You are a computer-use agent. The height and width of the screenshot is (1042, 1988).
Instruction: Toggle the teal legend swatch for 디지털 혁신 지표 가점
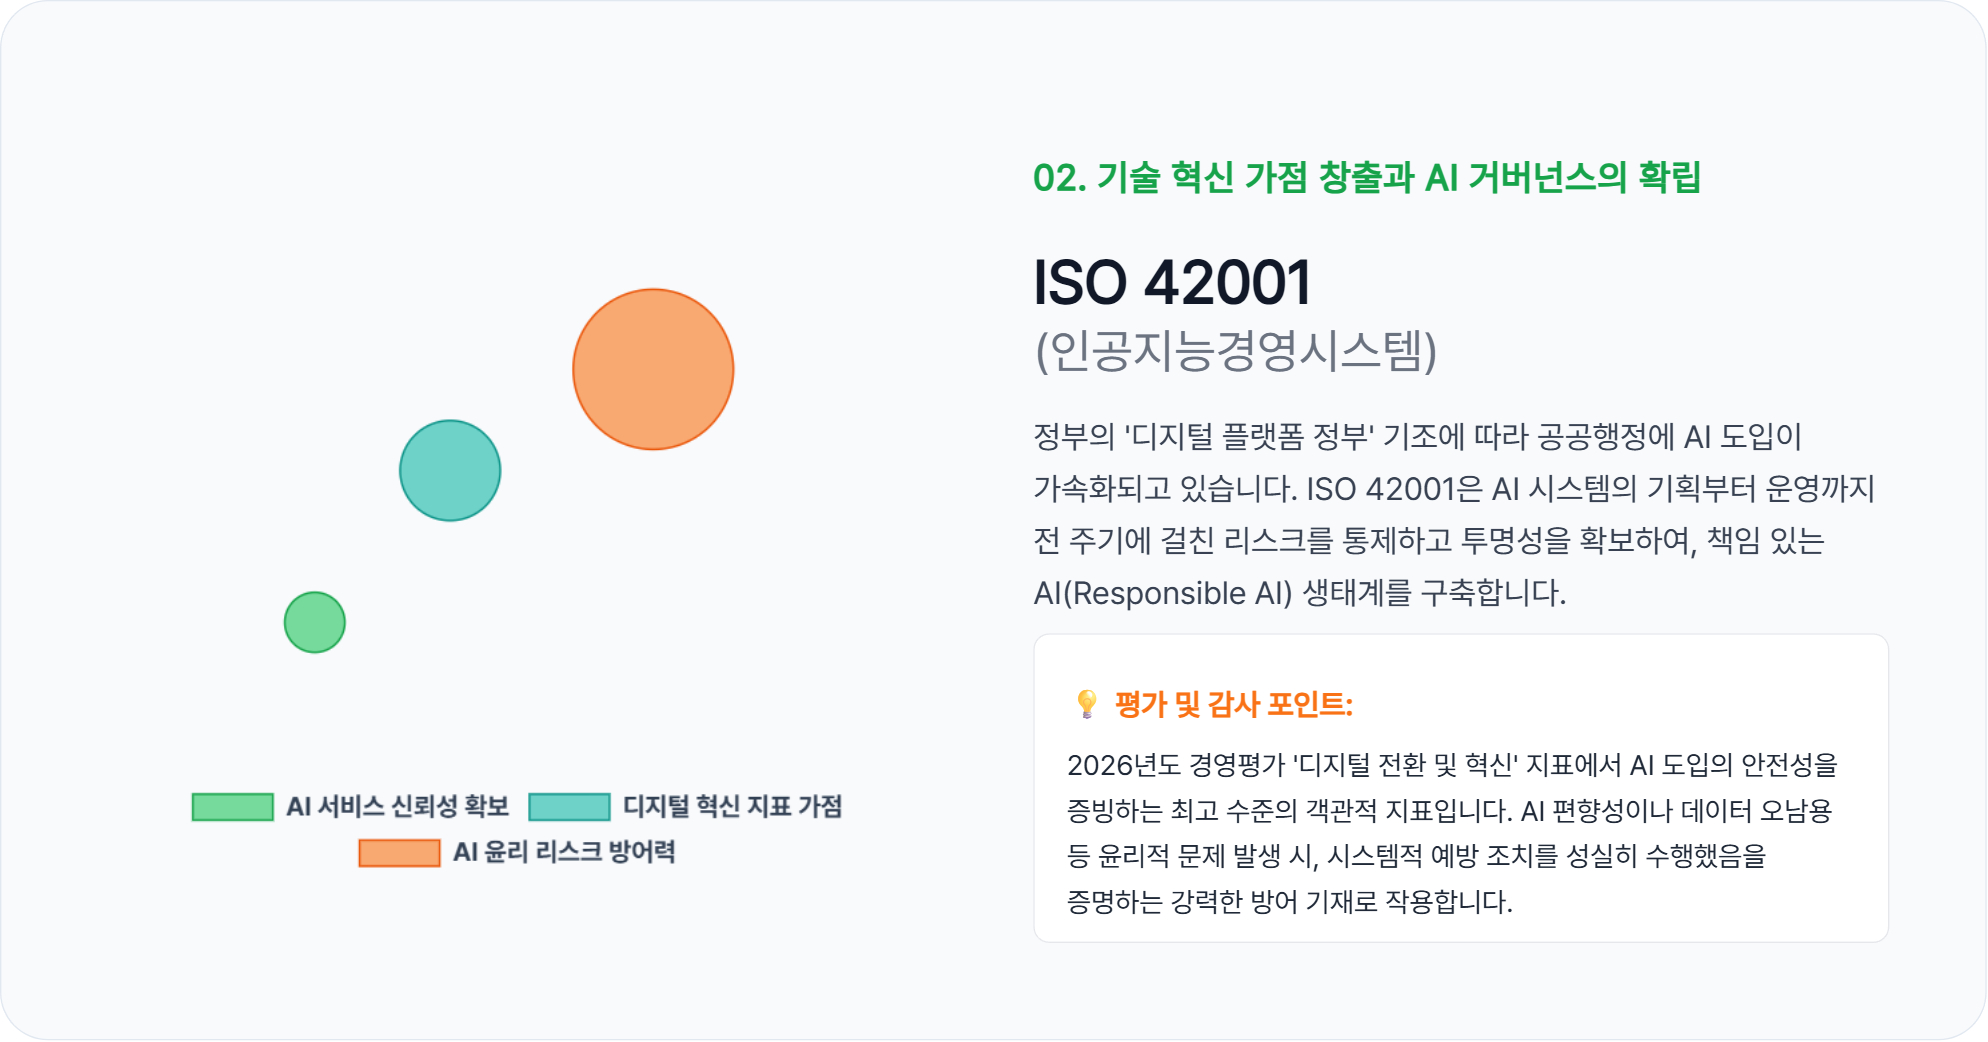click(x=569, y=807)
